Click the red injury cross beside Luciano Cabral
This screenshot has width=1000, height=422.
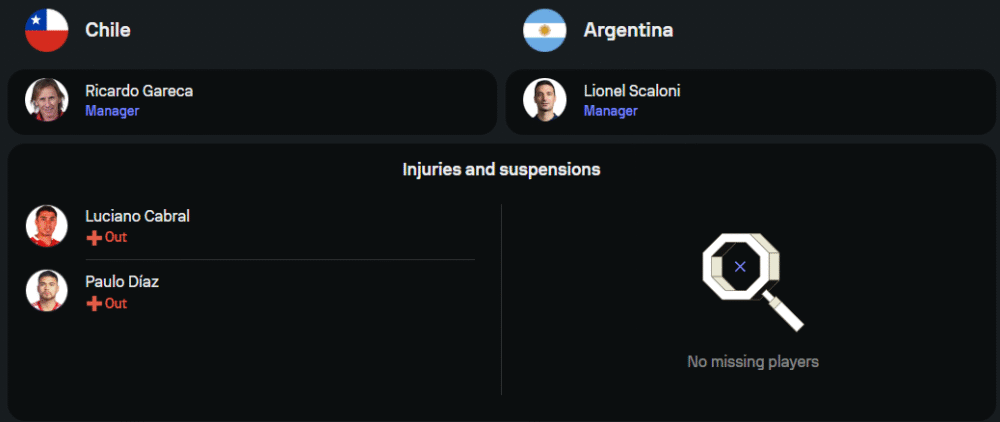[x=94, y=238]
